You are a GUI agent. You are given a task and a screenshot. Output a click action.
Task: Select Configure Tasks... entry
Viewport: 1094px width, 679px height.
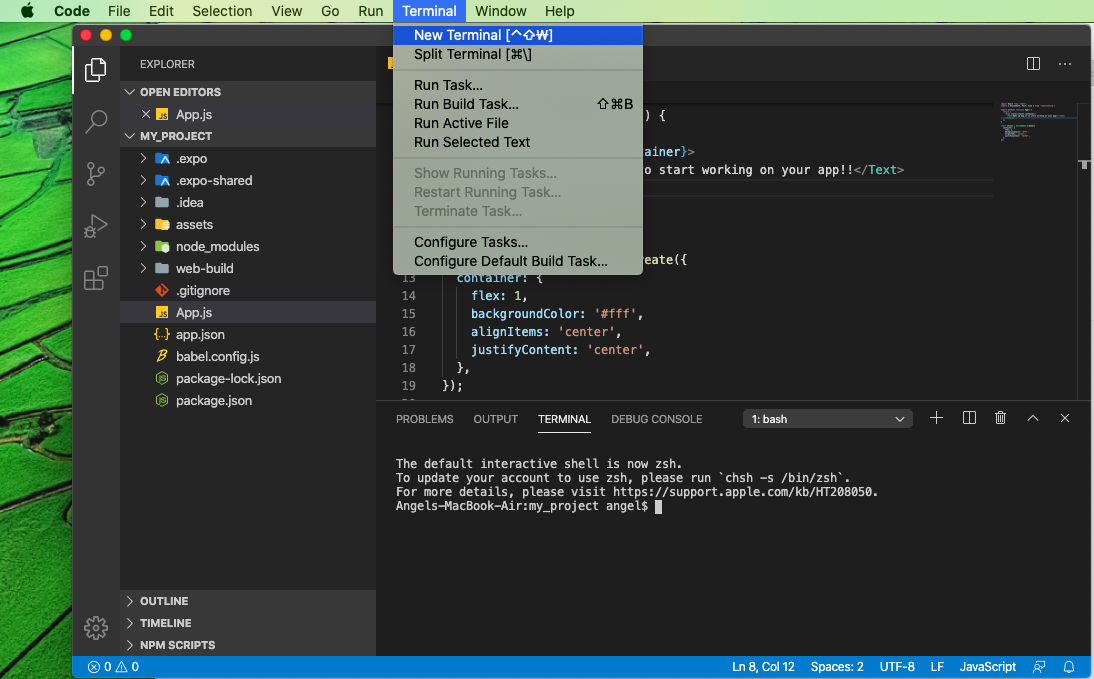518,242
